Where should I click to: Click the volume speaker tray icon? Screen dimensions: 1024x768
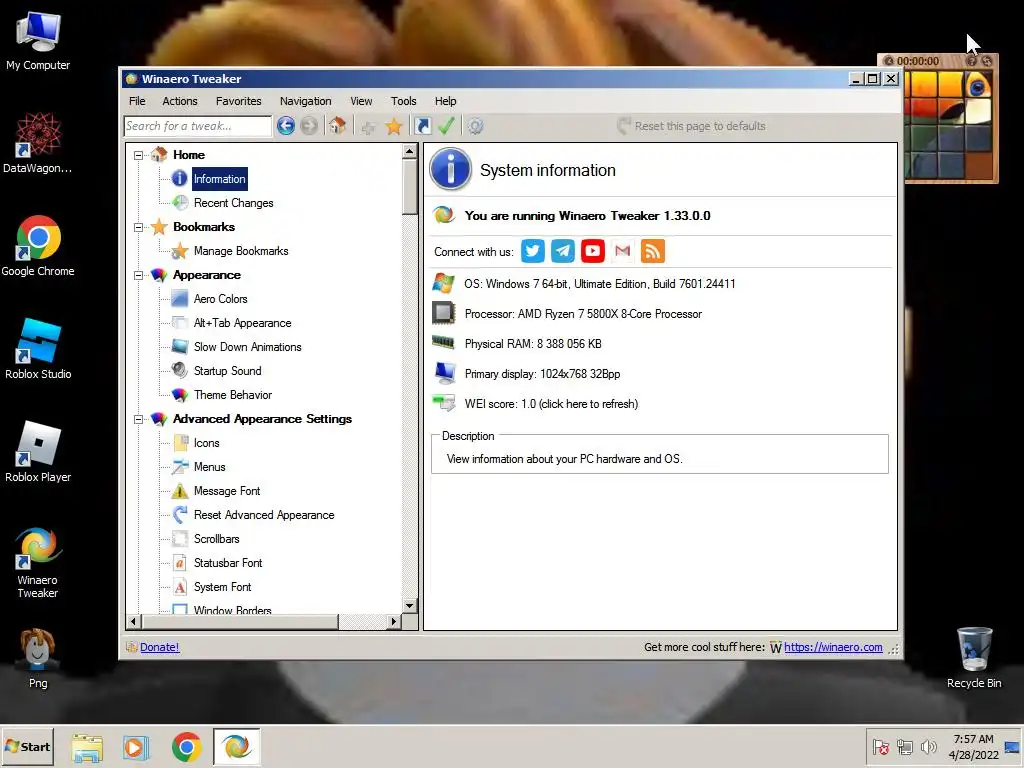(x=928, y=747)
